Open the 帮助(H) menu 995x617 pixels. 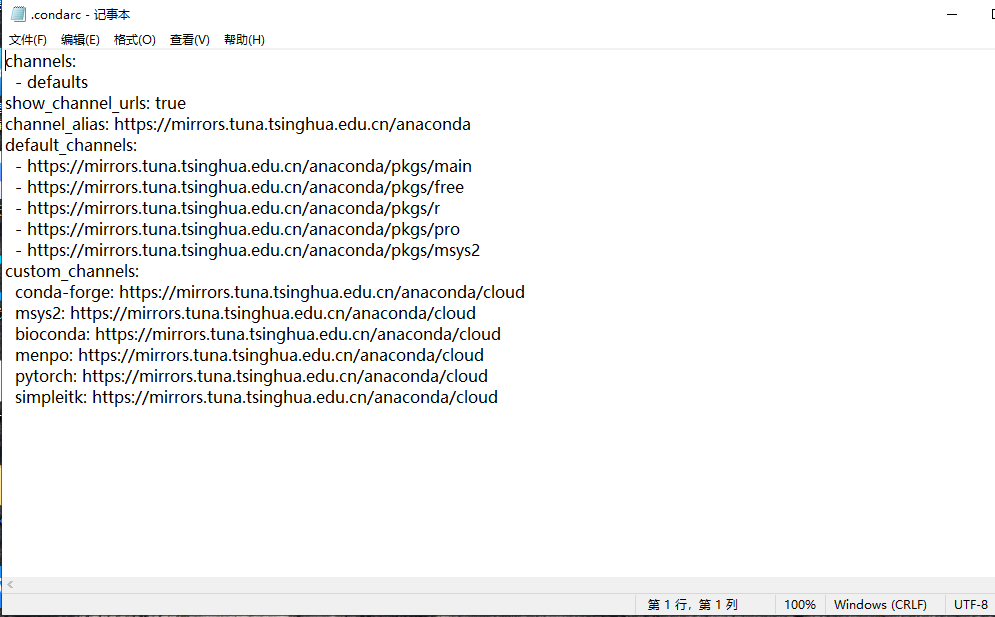pos(244,40)
